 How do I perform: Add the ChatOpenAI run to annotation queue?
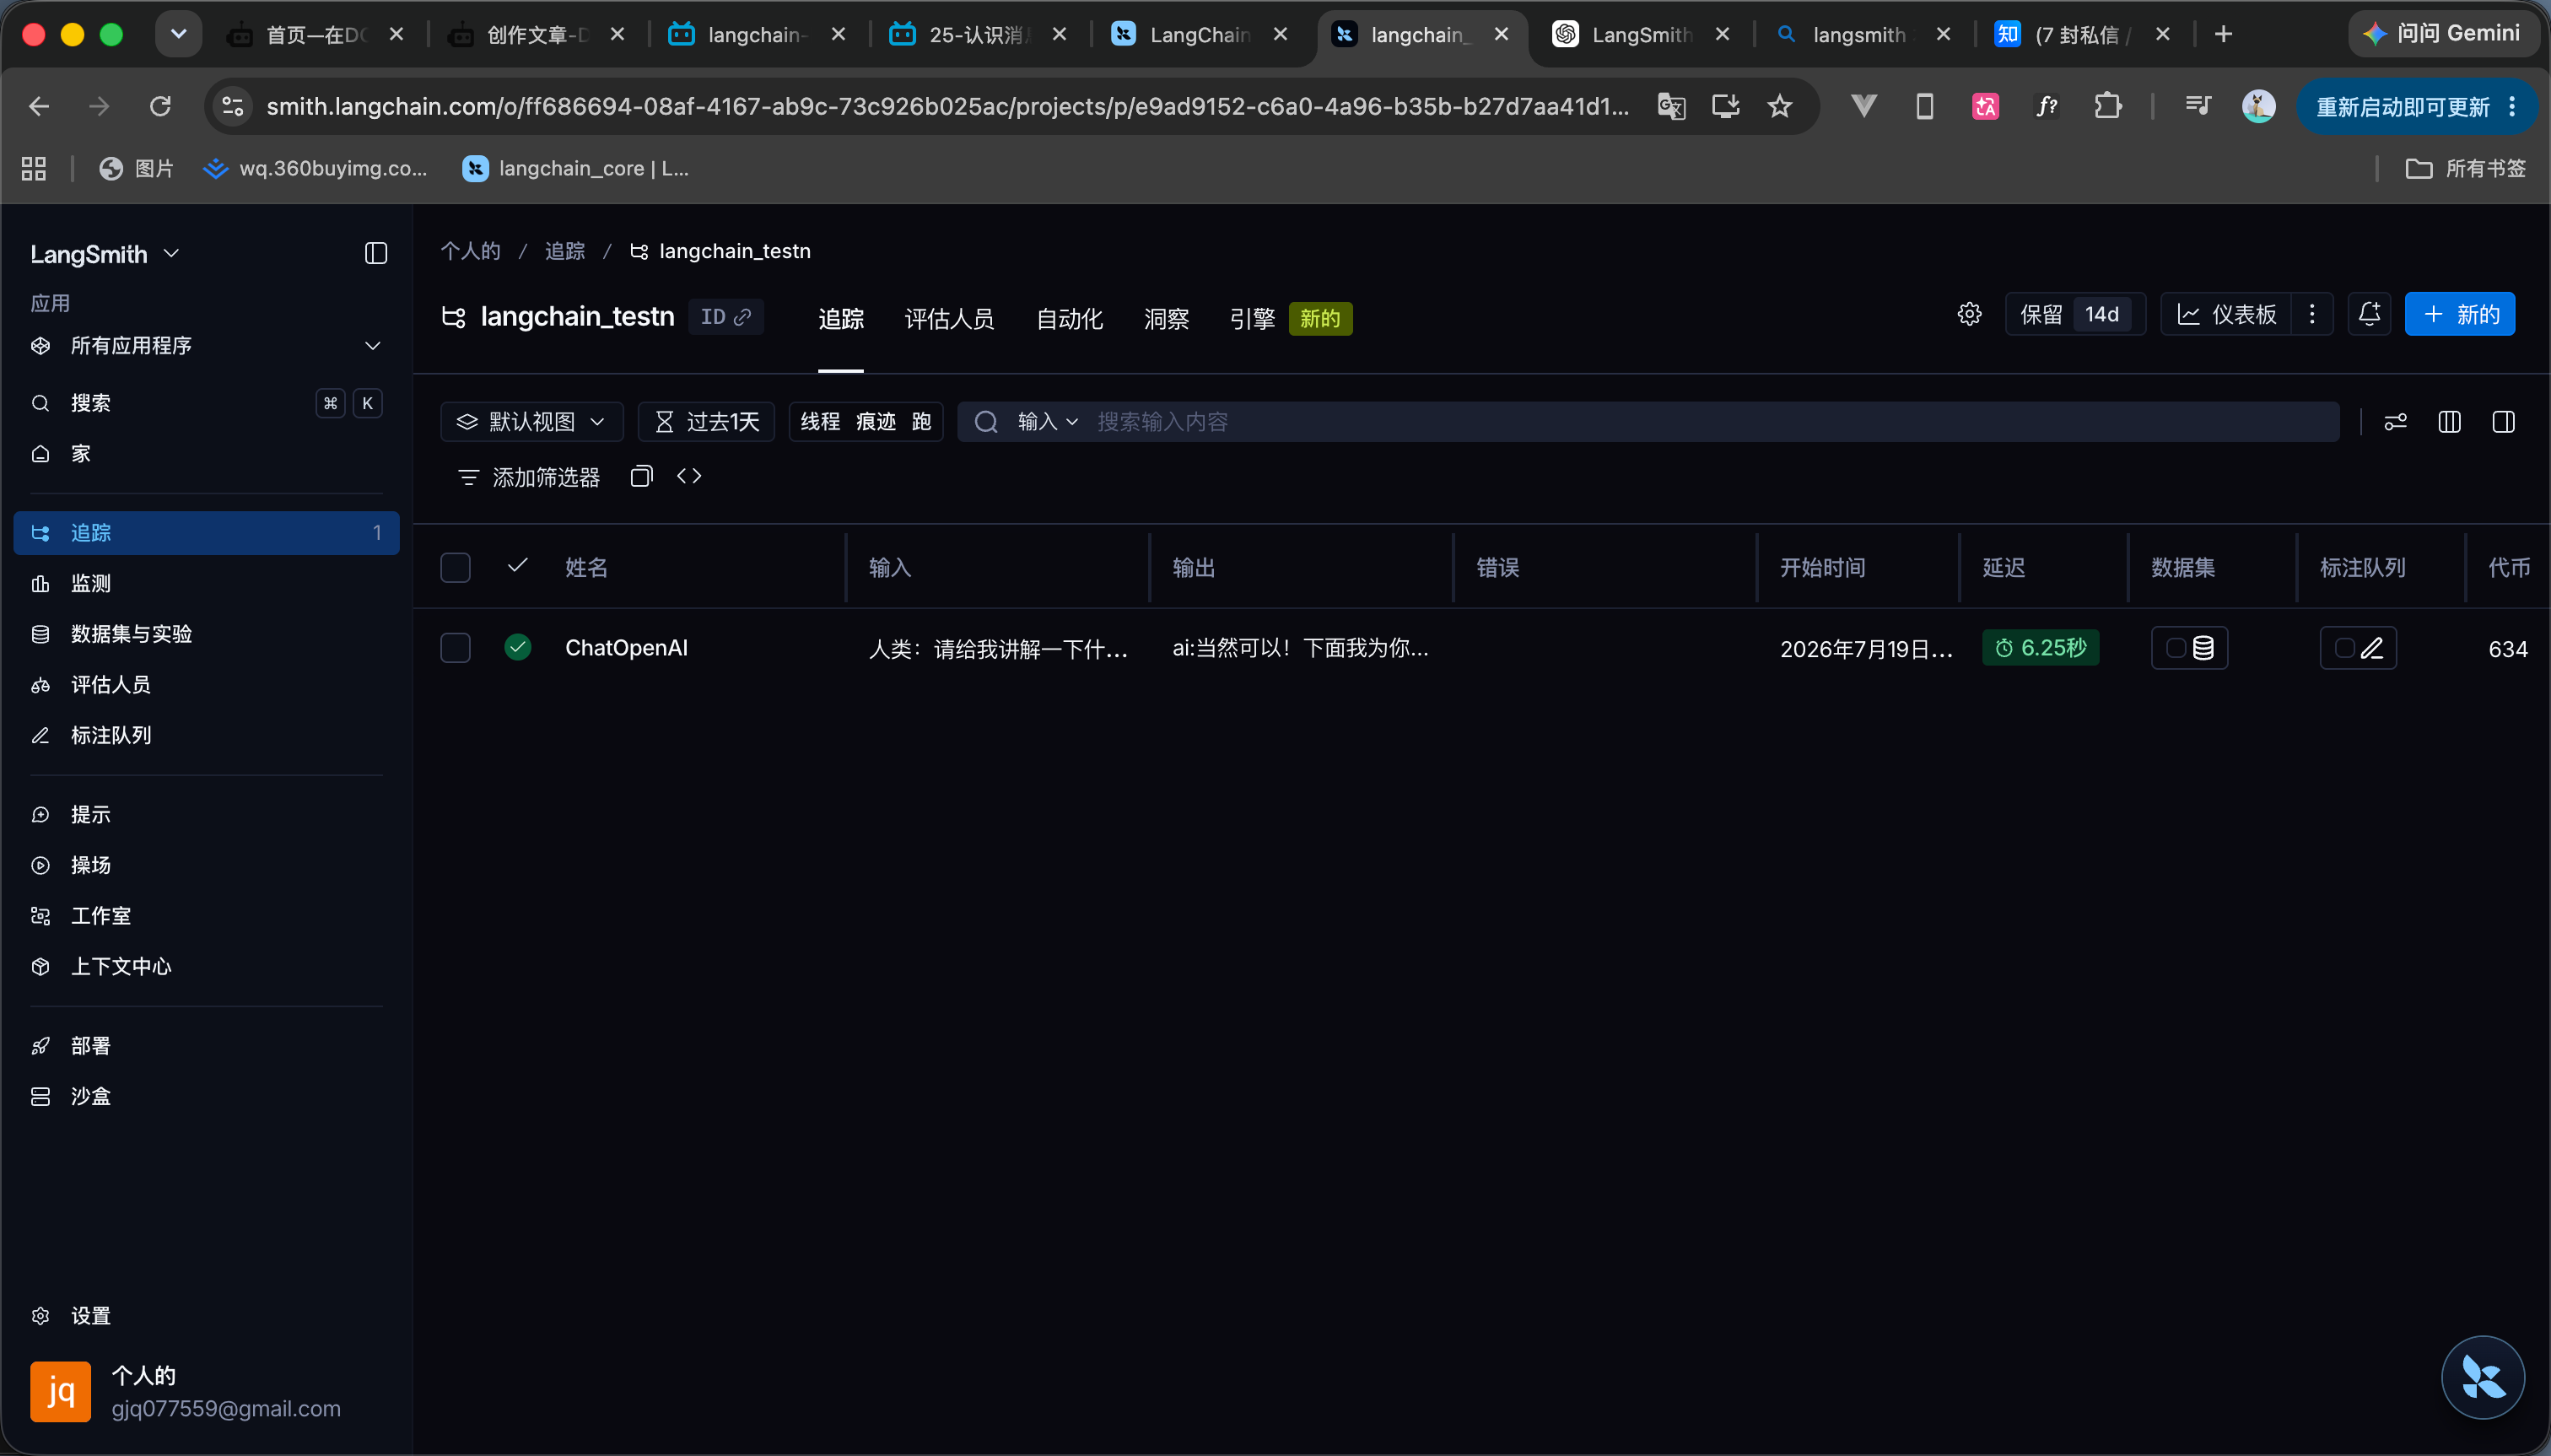pyautogui.click(x=2357, y=648)
